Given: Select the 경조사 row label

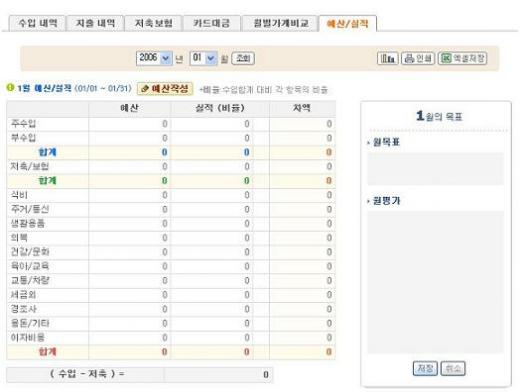Looking at the screenshot, I should coord(23,309).
